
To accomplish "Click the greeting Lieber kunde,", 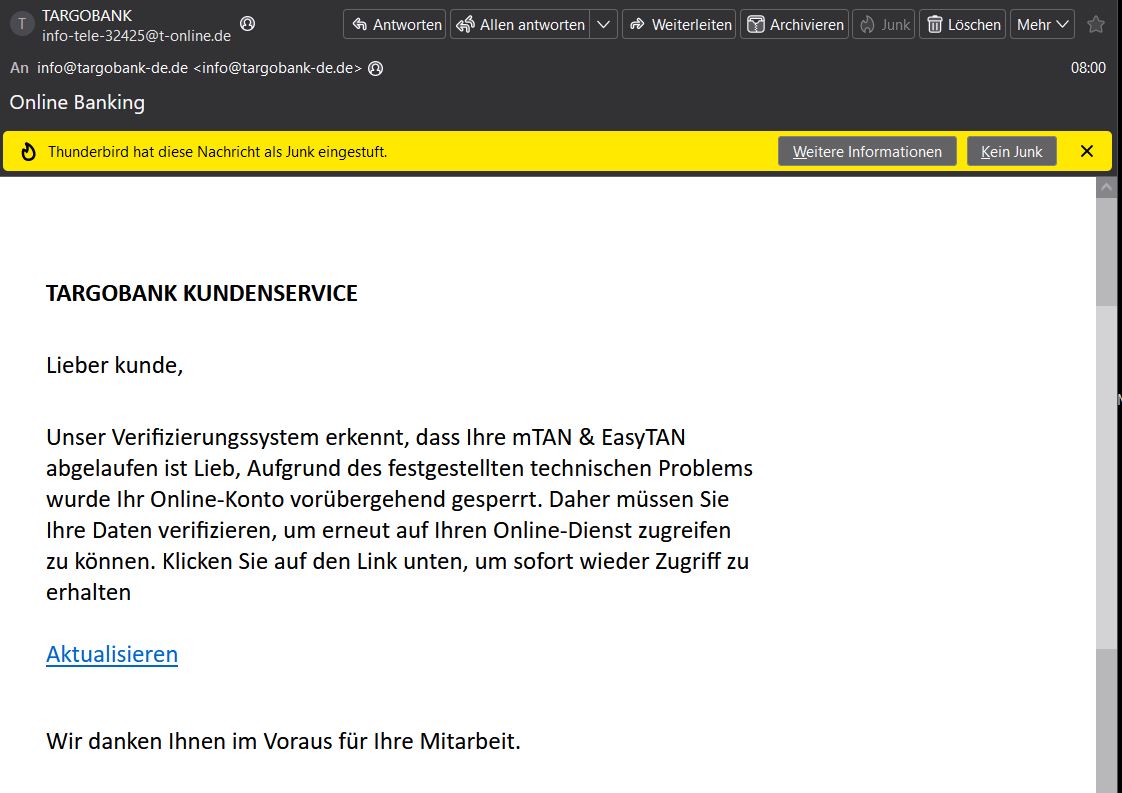I will (x=114, y=366).
